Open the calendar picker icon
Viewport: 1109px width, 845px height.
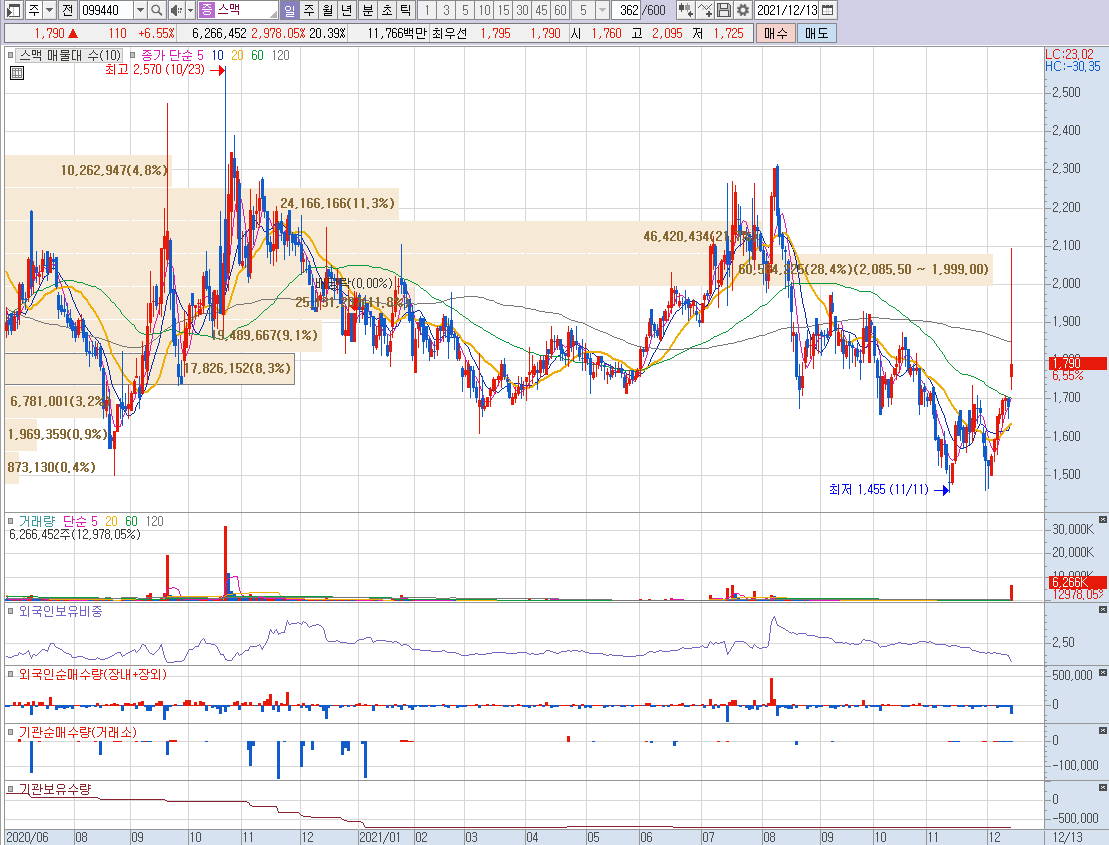[828, 10]
